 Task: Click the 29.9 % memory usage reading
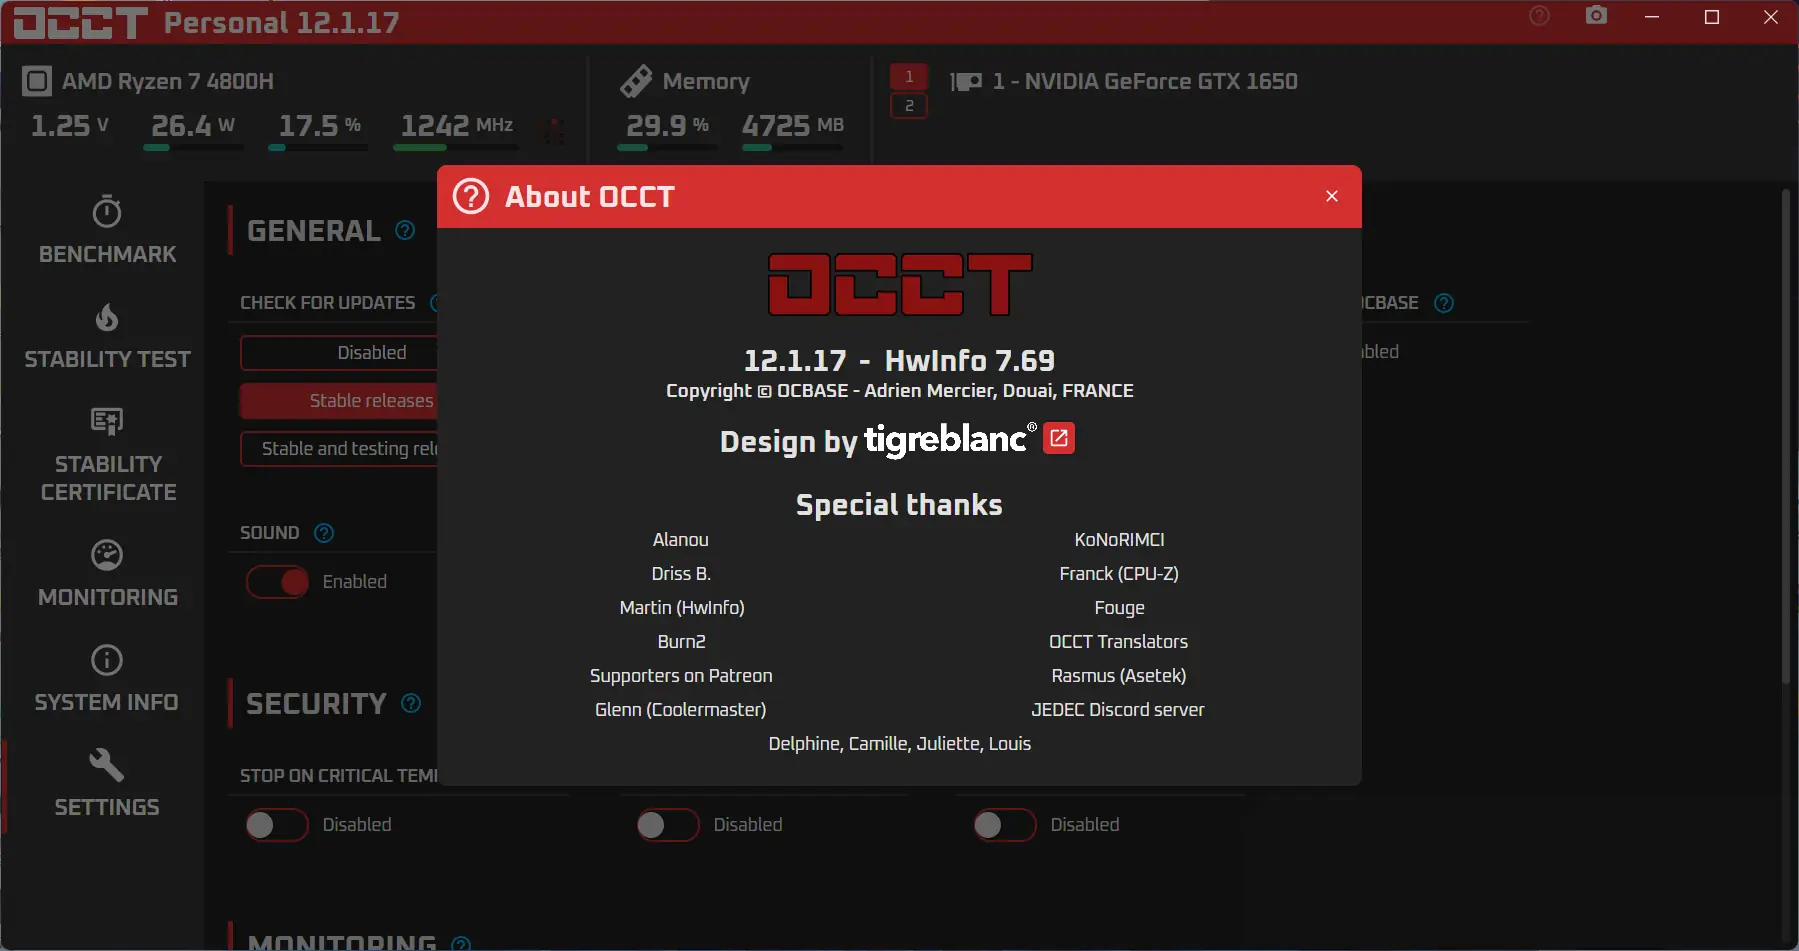(x=668, y=126)
